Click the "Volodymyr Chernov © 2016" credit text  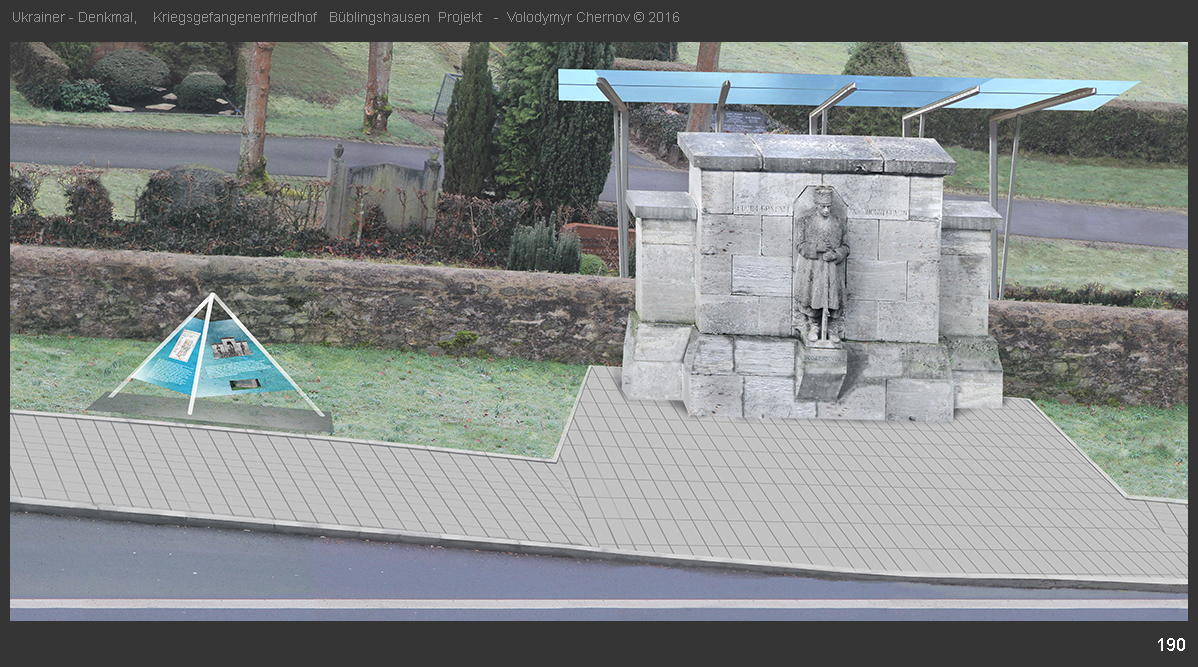point(593,17)
